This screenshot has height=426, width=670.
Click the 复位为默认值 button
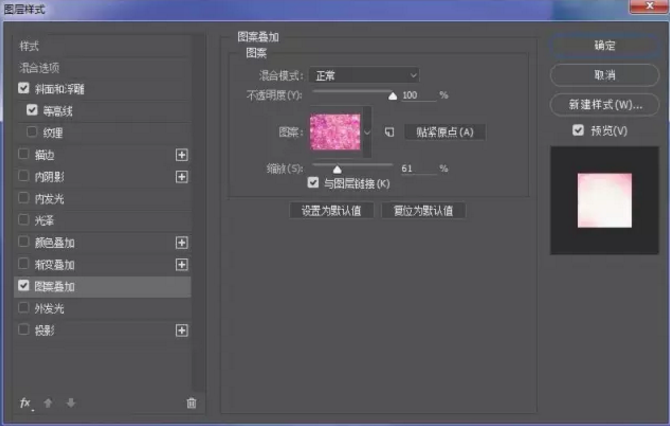(423, 211)
